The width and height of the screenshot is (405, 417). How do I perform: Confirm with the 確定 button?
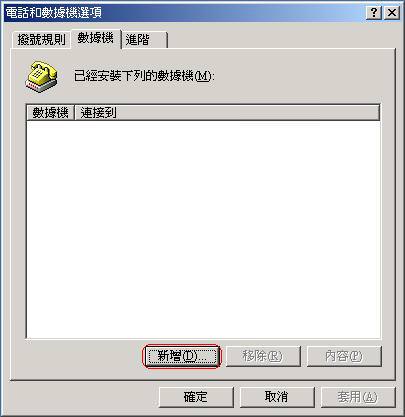coord(196,397)
